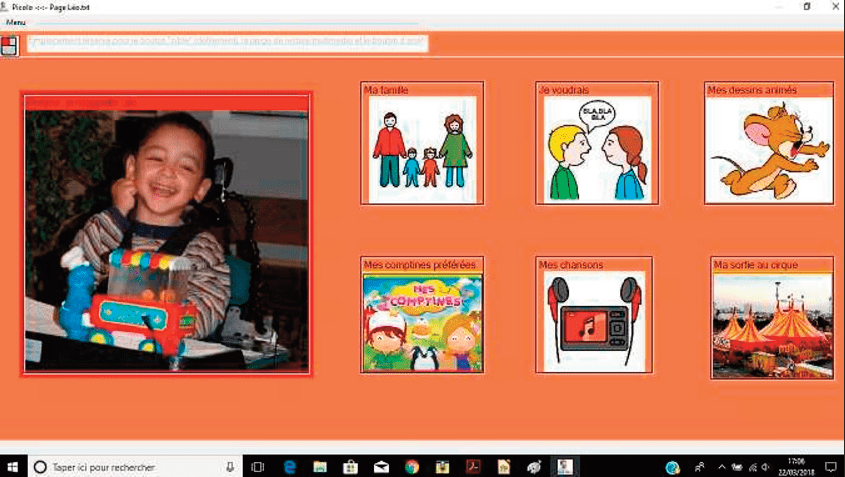Image resolution: width=845 pixels, height=477 pixels.
Task: Open the notification center icon
Action: [830, 466]
